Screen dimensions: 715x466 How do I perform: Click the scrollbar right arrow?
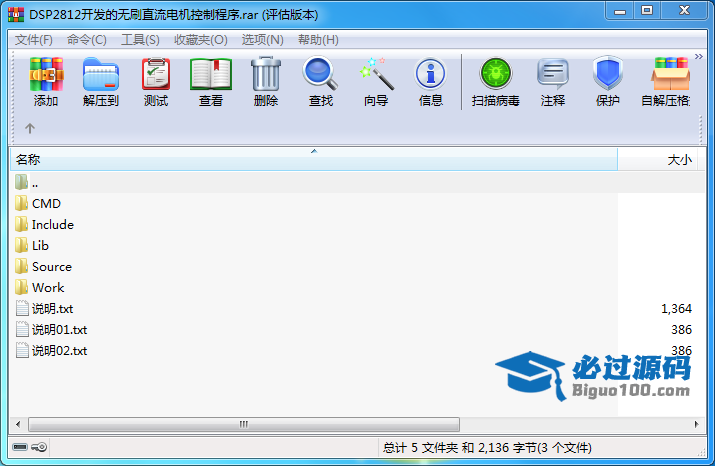pyautogui.click(x=696, y=425)
